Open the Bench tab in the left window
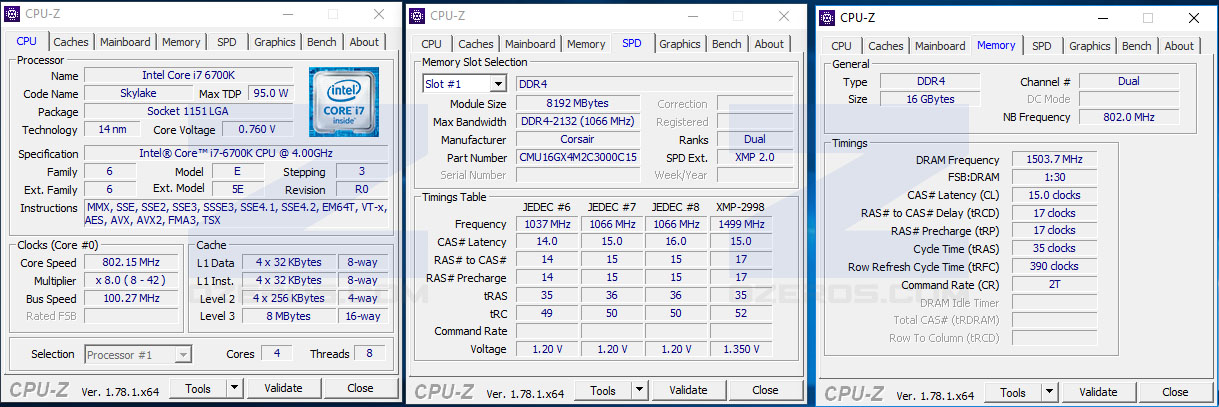 coord(322,42)
